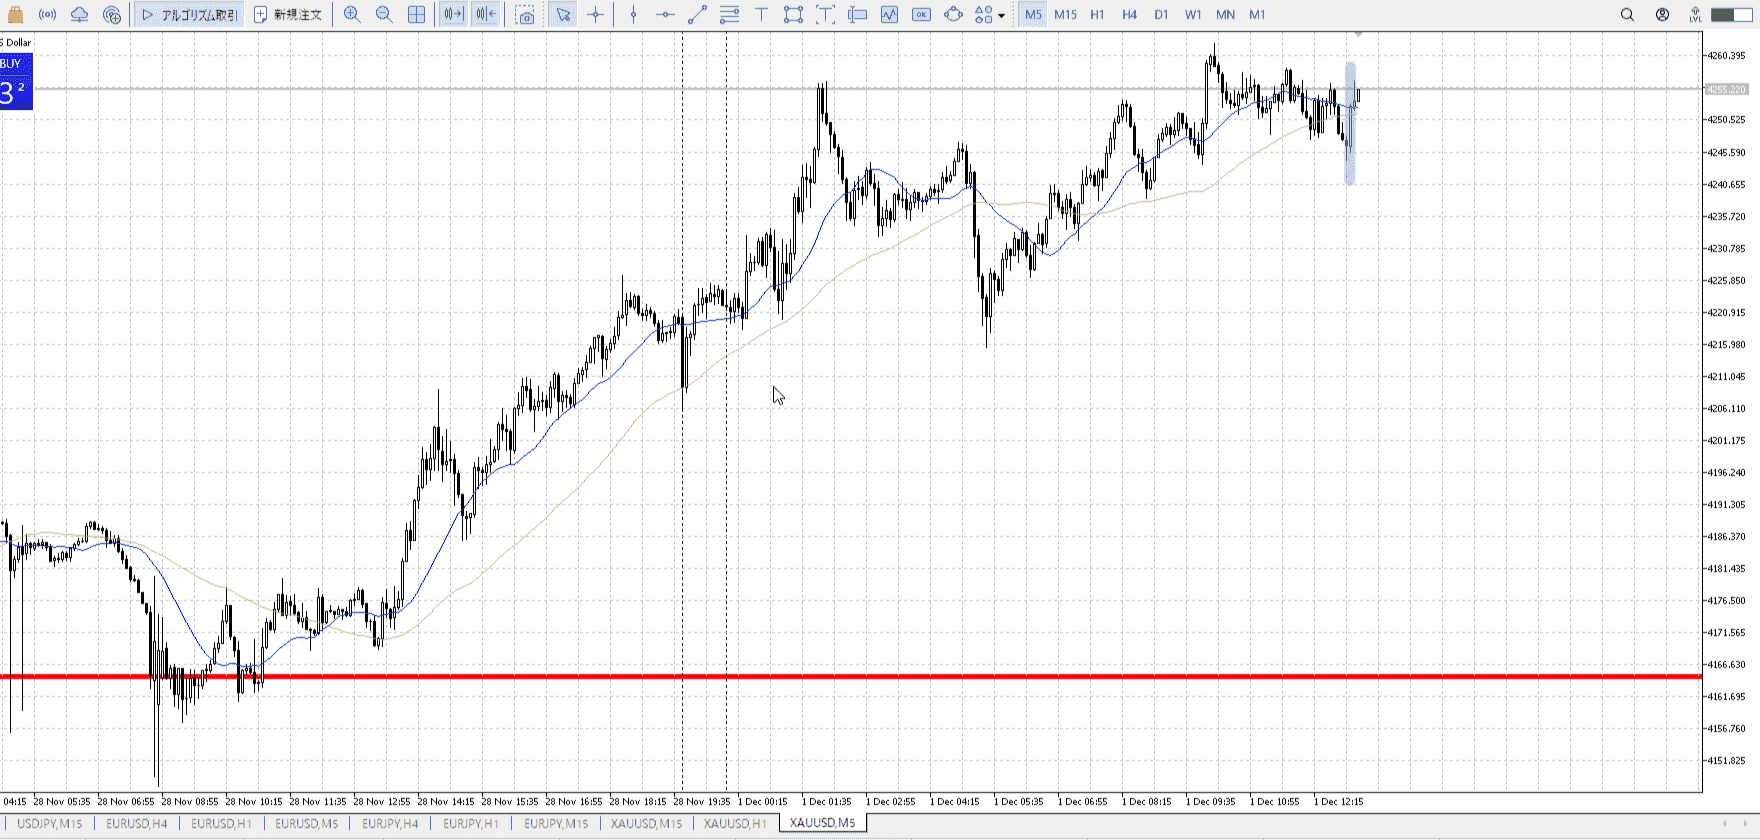Choose the horizontal line drawing tool

[665, 15]
